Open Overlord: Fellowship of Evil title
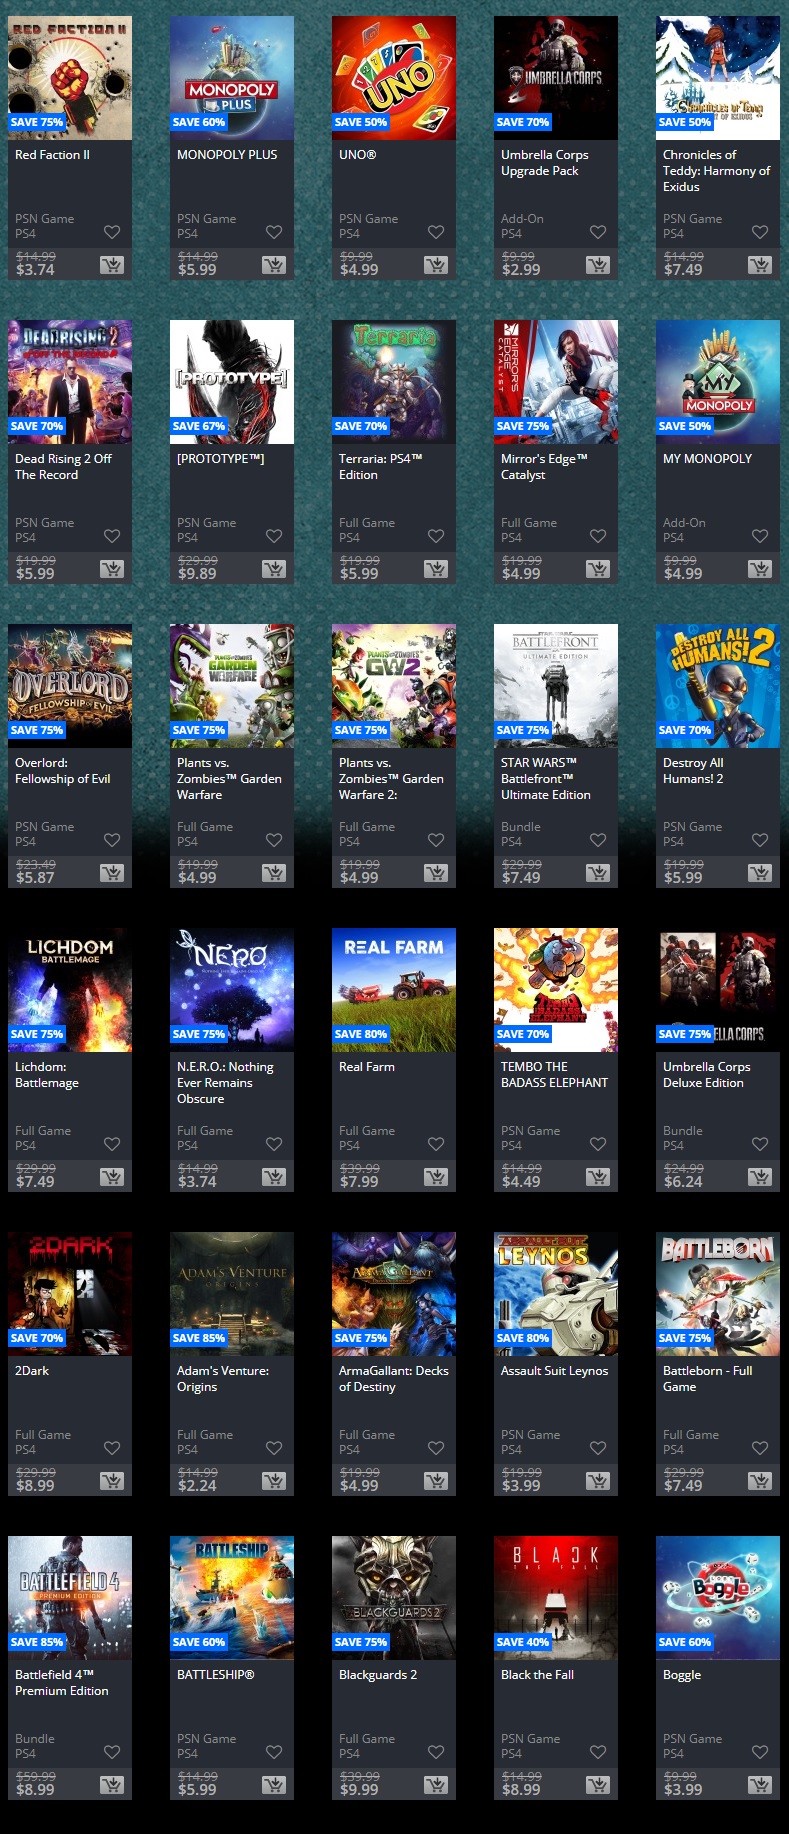The image size is (789, 1834). tap(62, 771)
